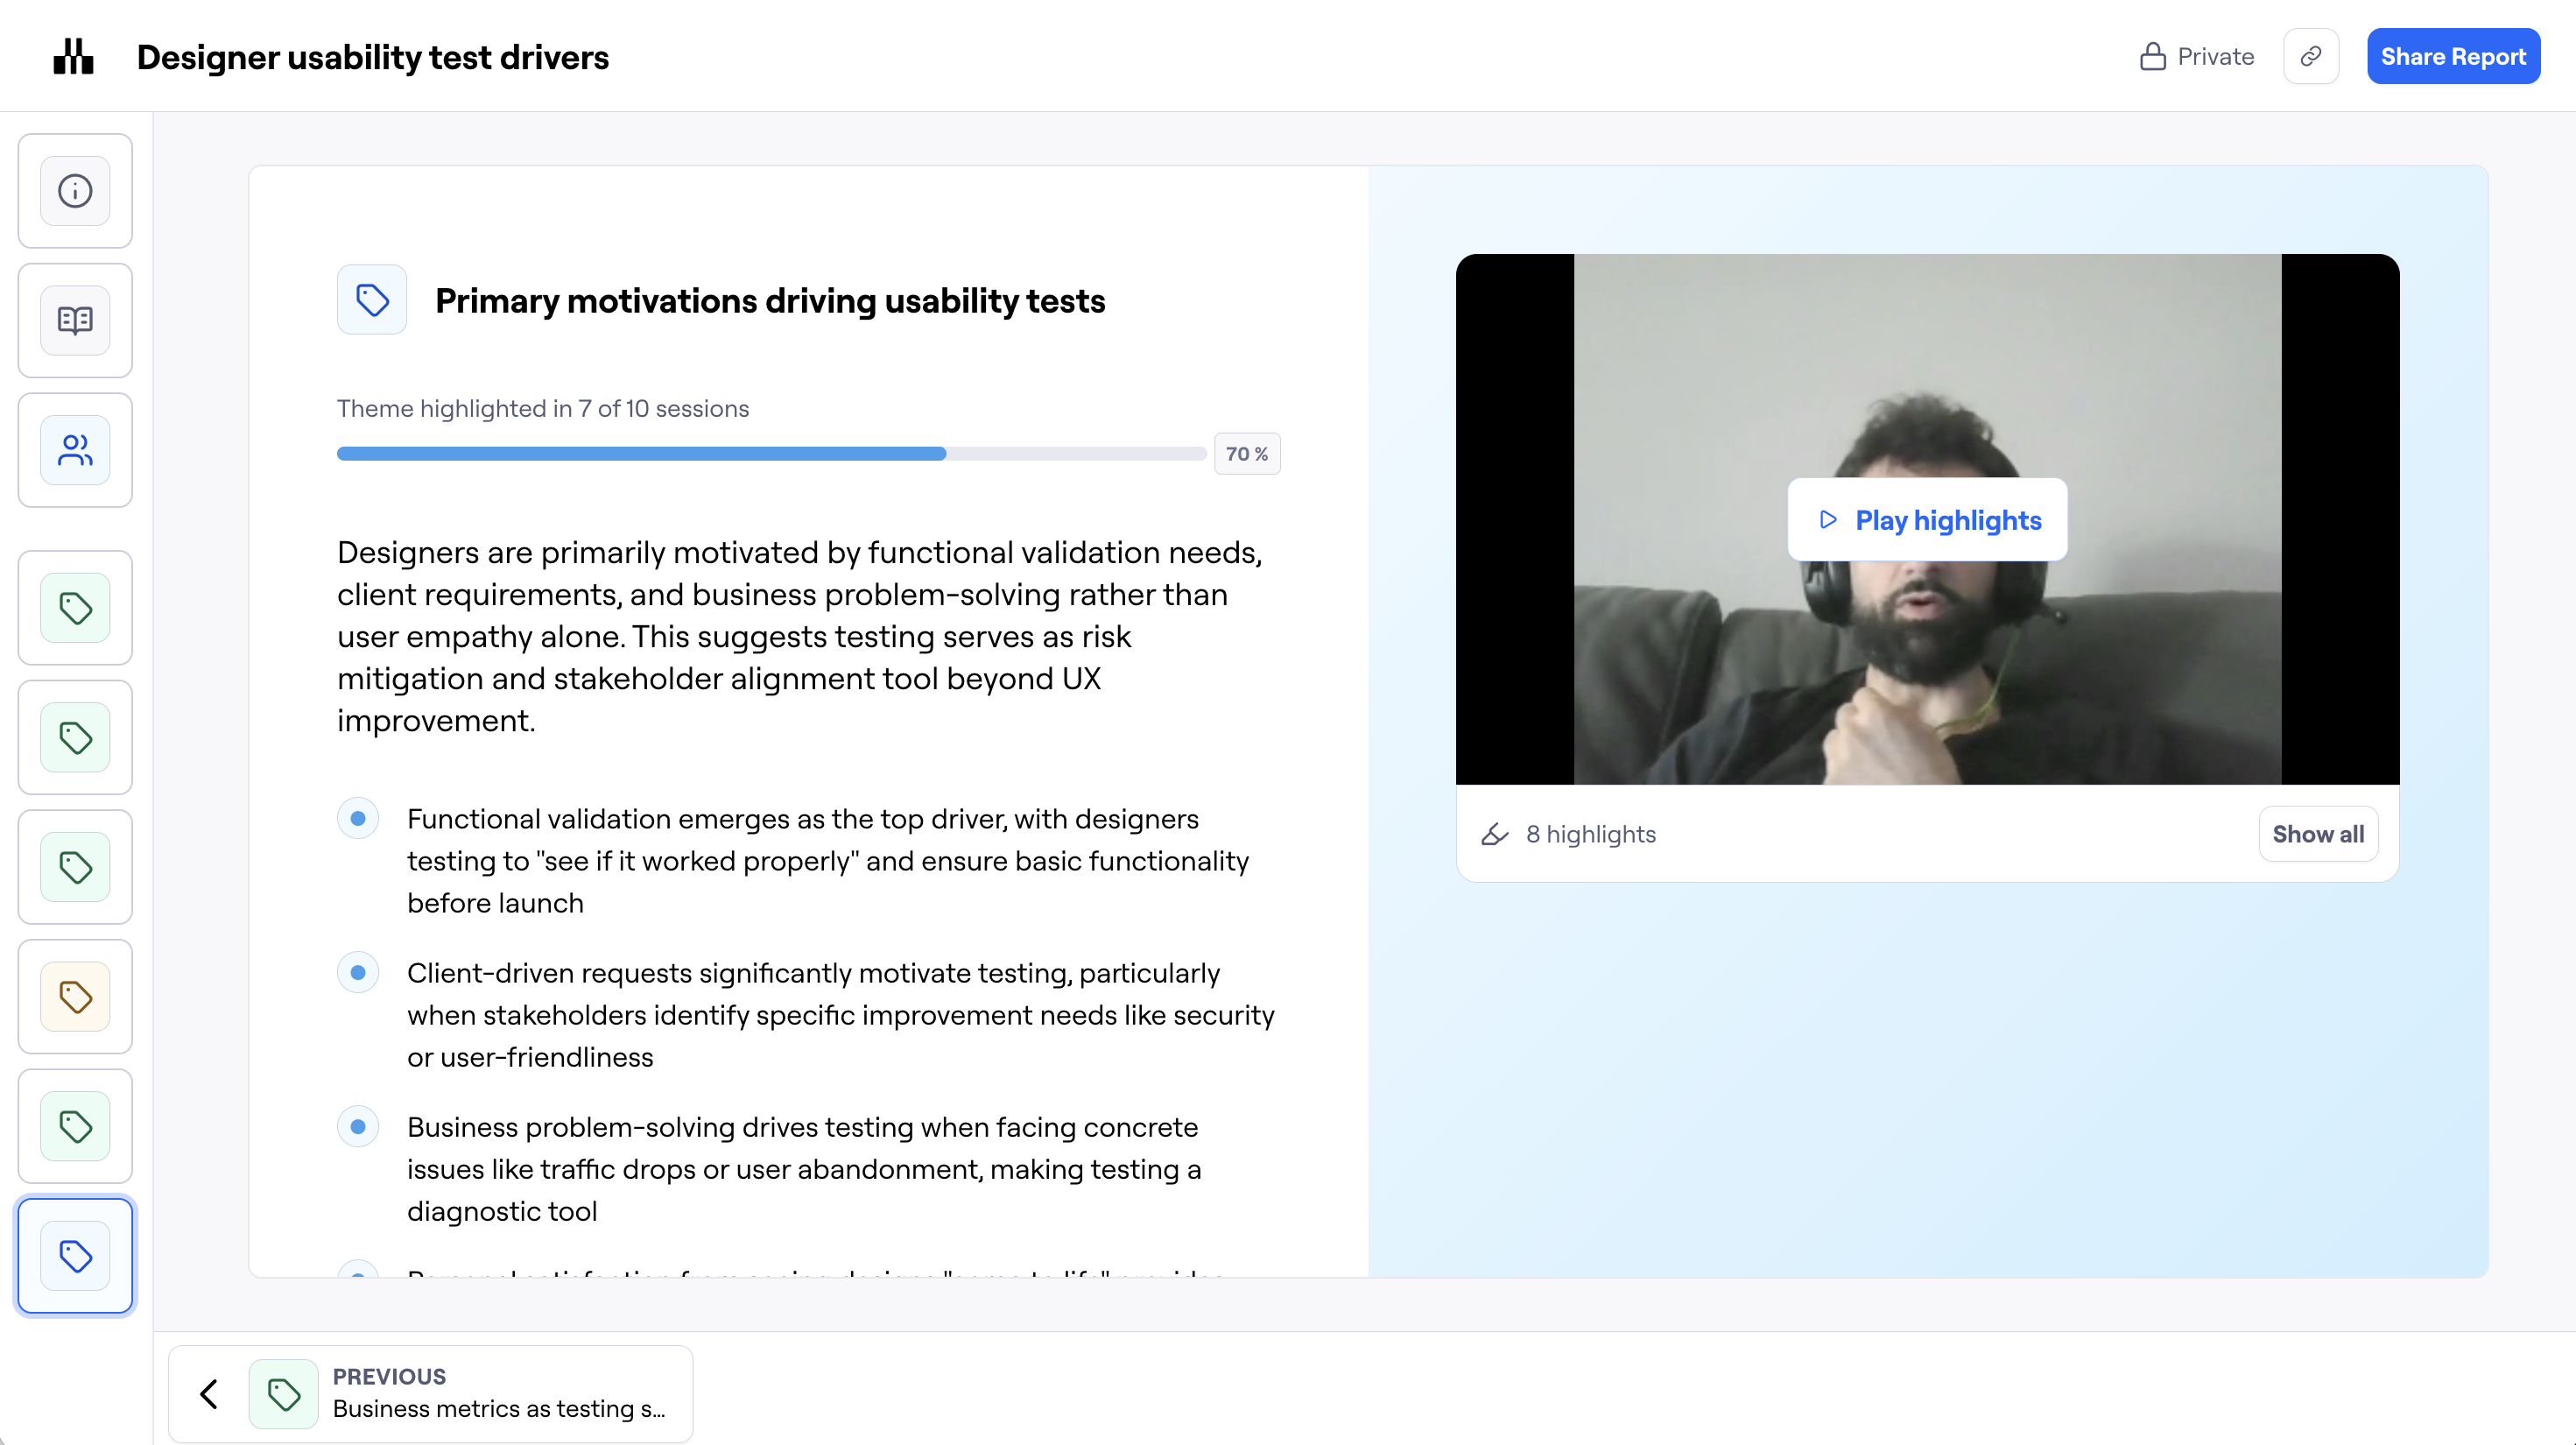
Task: Click the app logo icon
Action: tap(73, 57)
